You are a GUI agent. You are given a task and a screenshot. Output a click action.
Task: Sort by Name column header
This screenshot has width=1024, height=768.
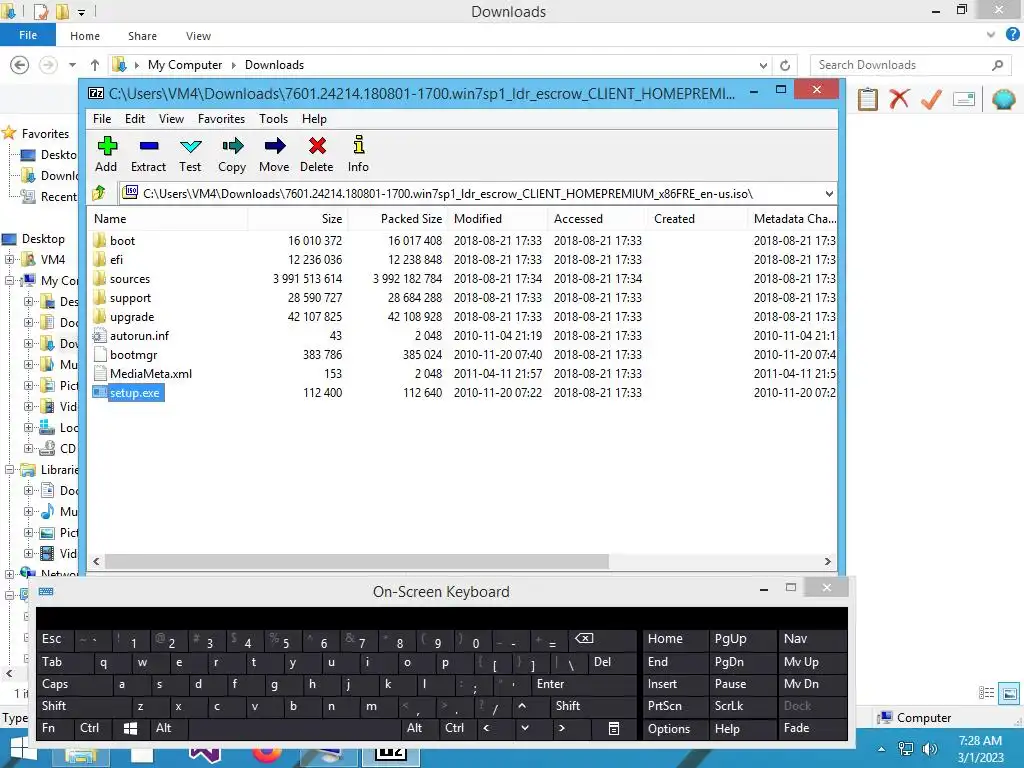(x=167, y=219)
